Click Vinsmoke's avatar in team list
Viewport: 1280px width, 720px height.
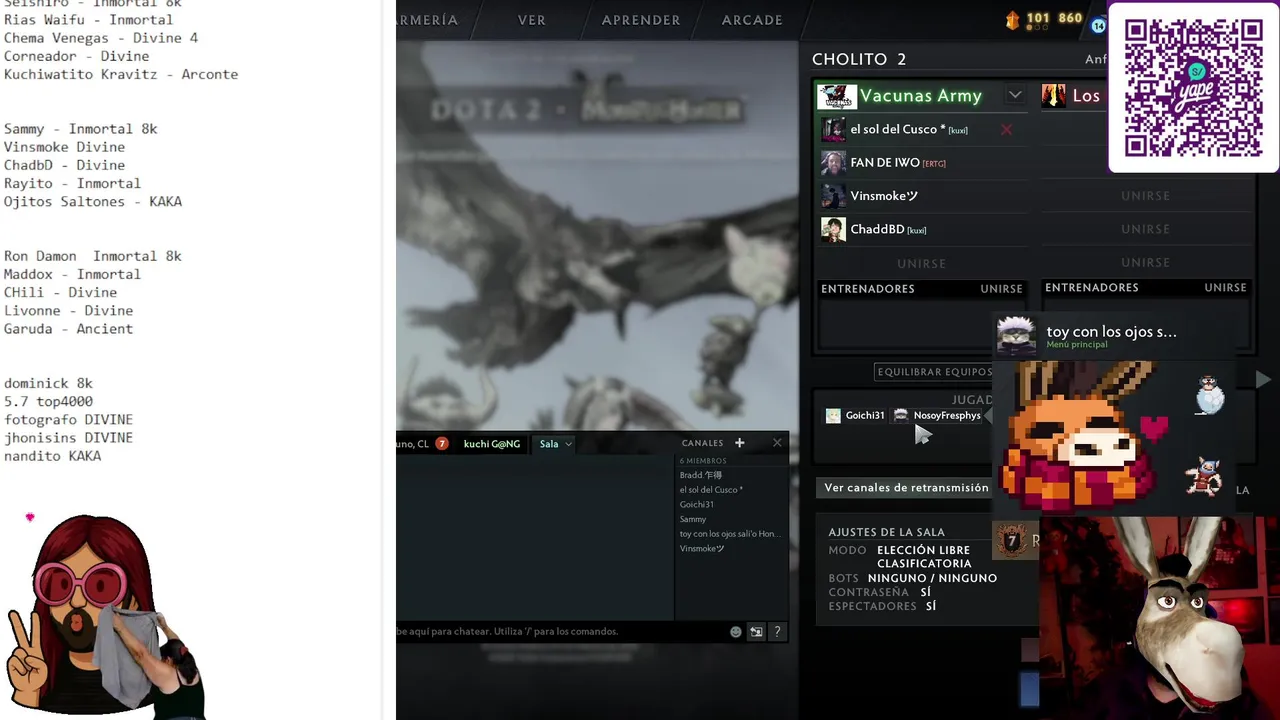coord(833,196)
